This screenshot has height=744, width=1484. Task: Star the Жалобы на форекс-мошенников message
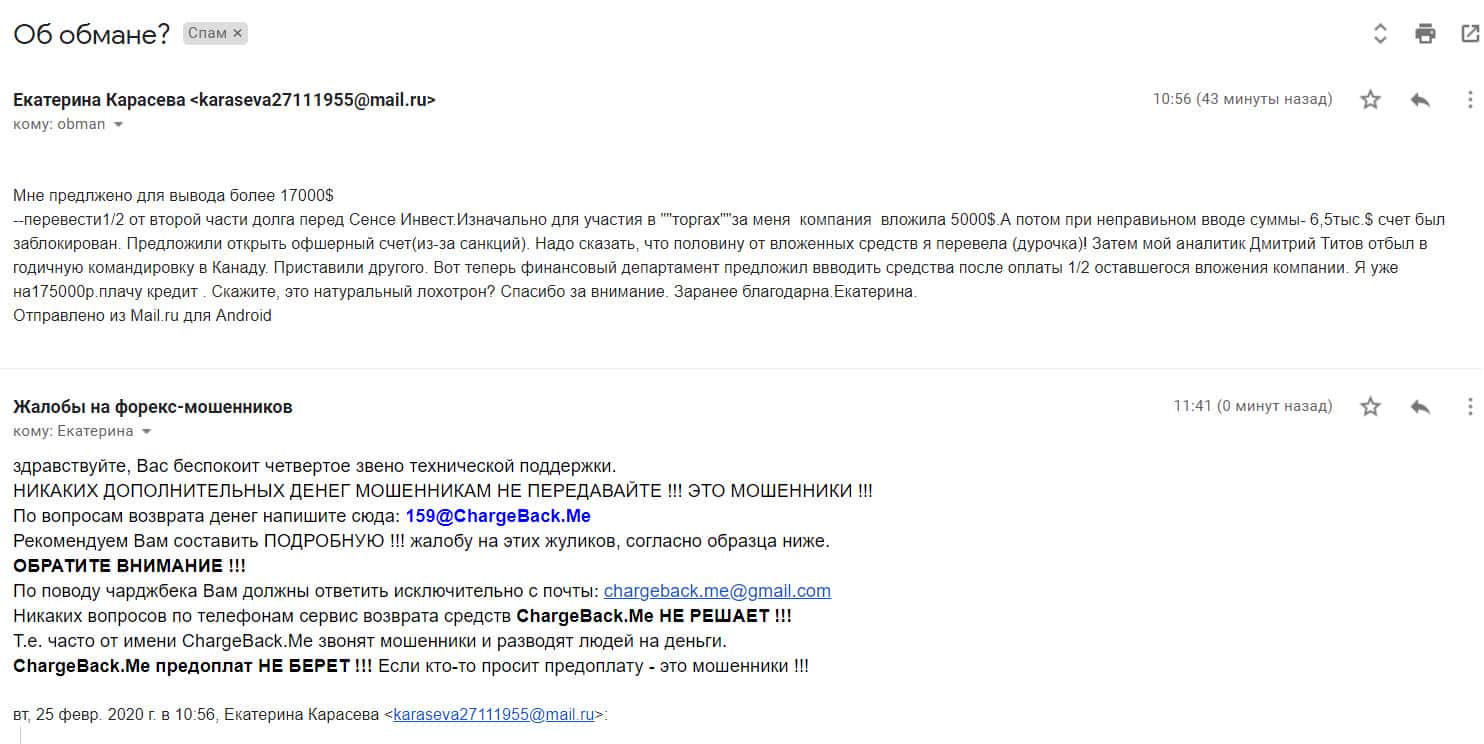coord(1371,406)
